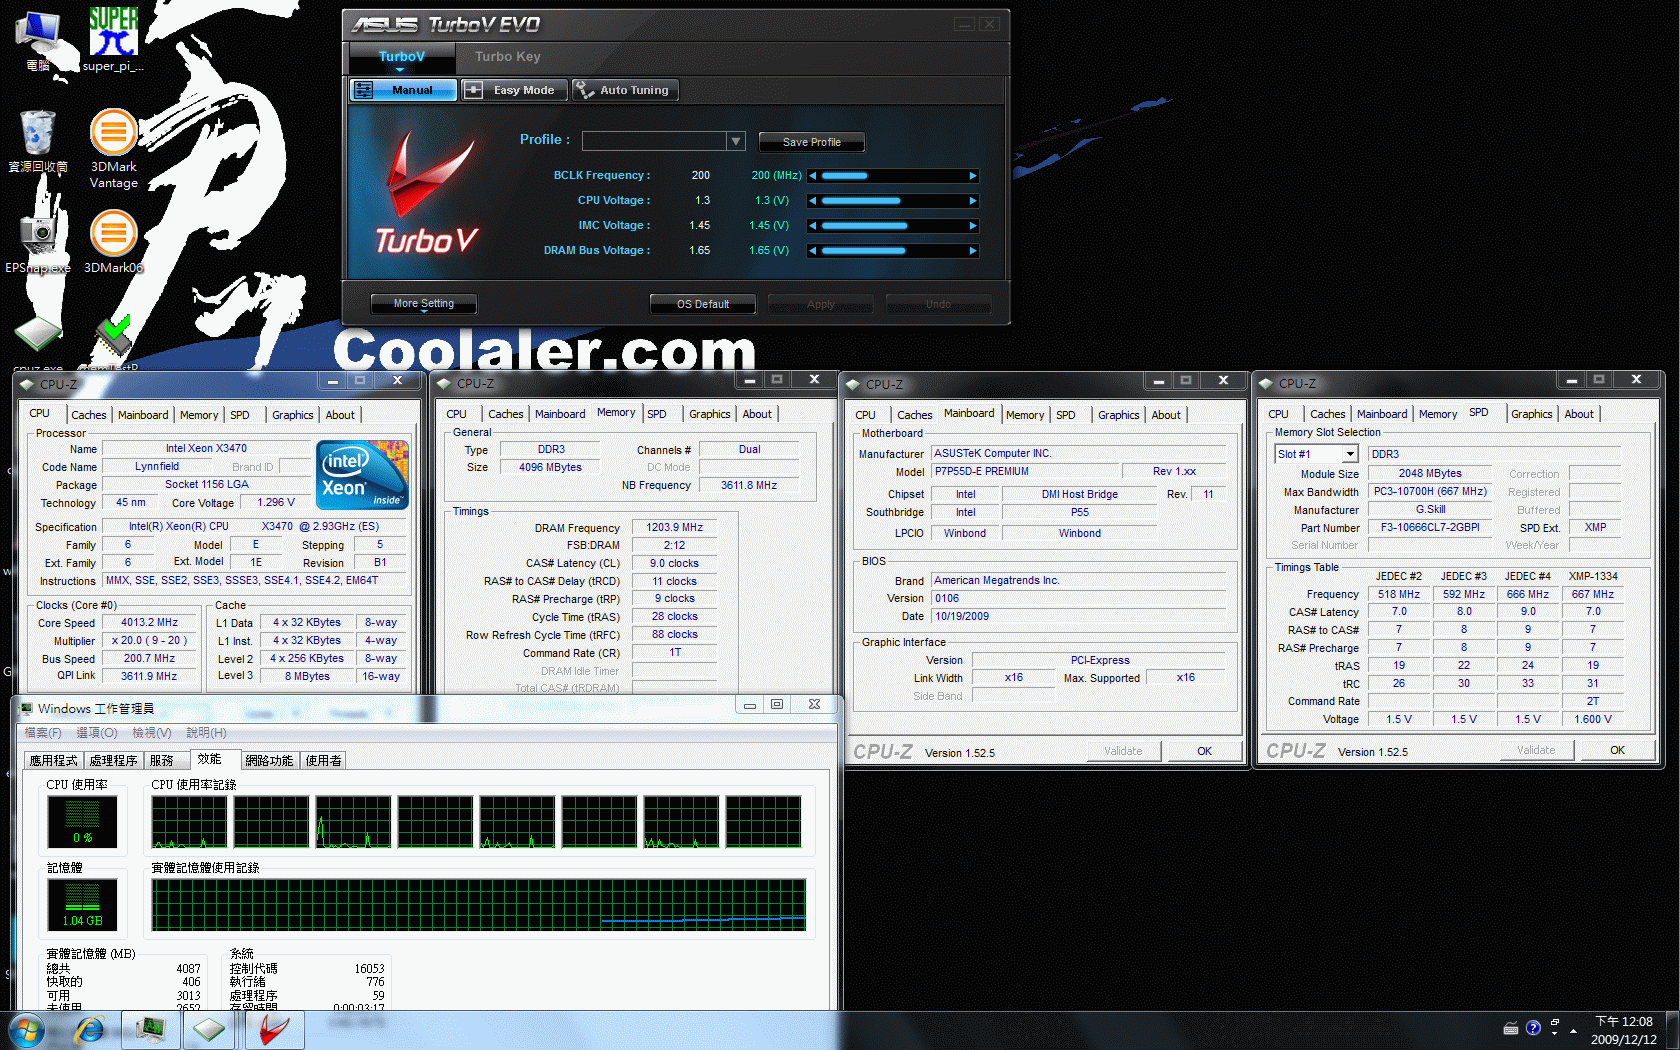1680x1050 pixels.
Task: Click the DRAM Frequency '1203.9 MHz' value
Action: click(674, 527)
